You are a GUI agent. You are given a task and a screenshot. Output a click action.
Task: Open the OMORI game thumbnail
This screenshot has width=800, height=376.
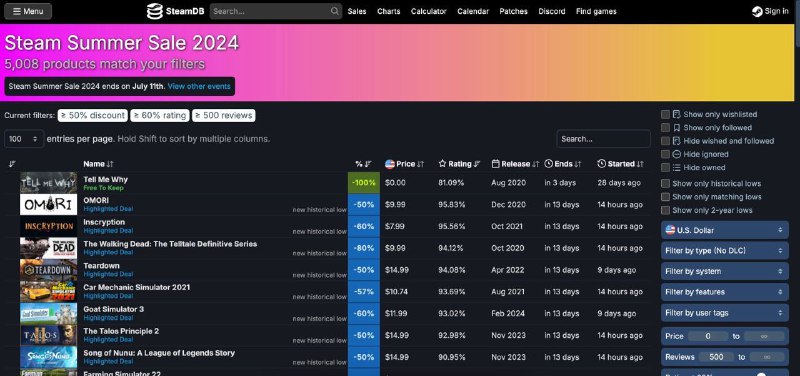48,205
